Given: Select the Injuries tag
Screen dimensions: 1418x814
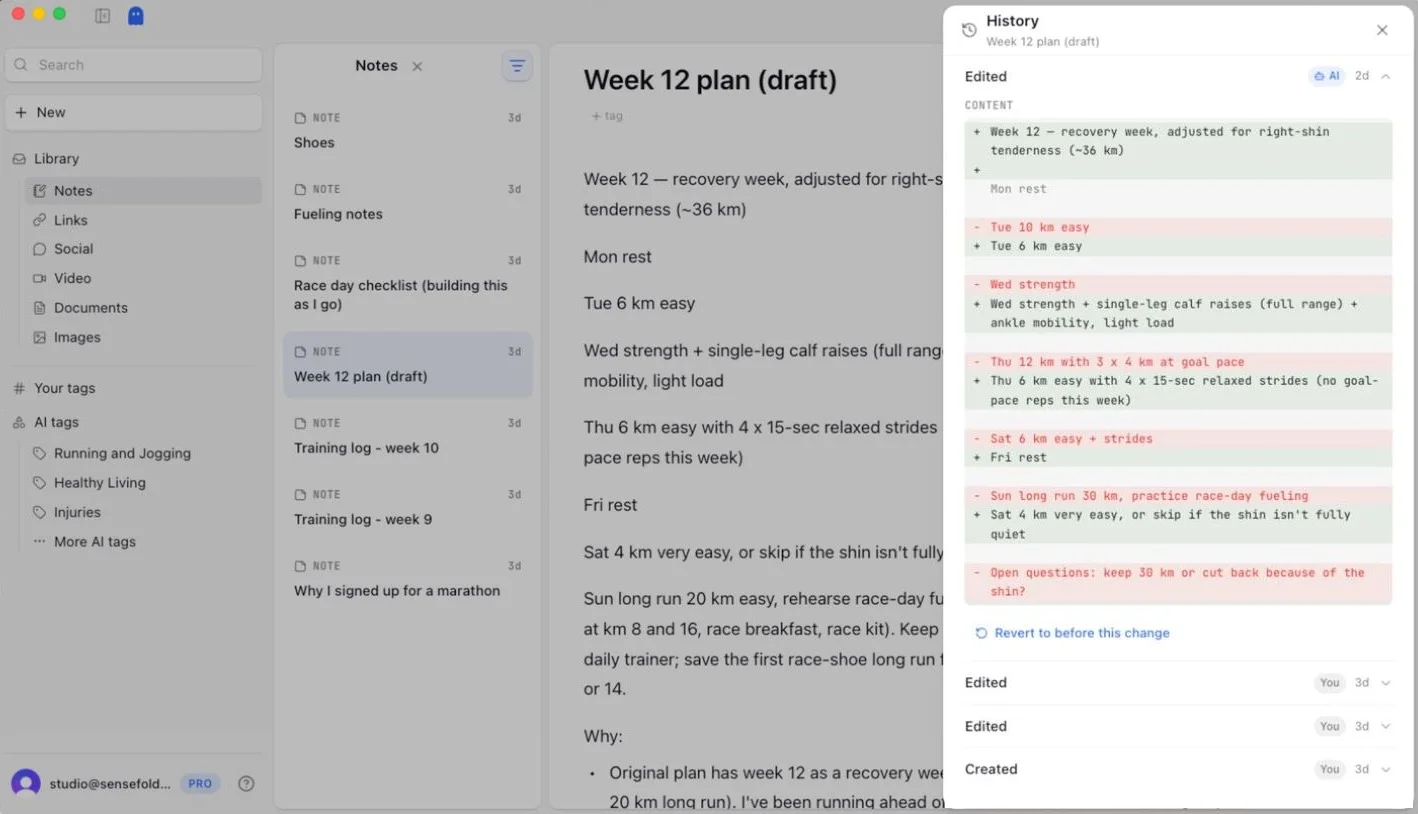Looking at the screenshot, I should pos(144,512).
